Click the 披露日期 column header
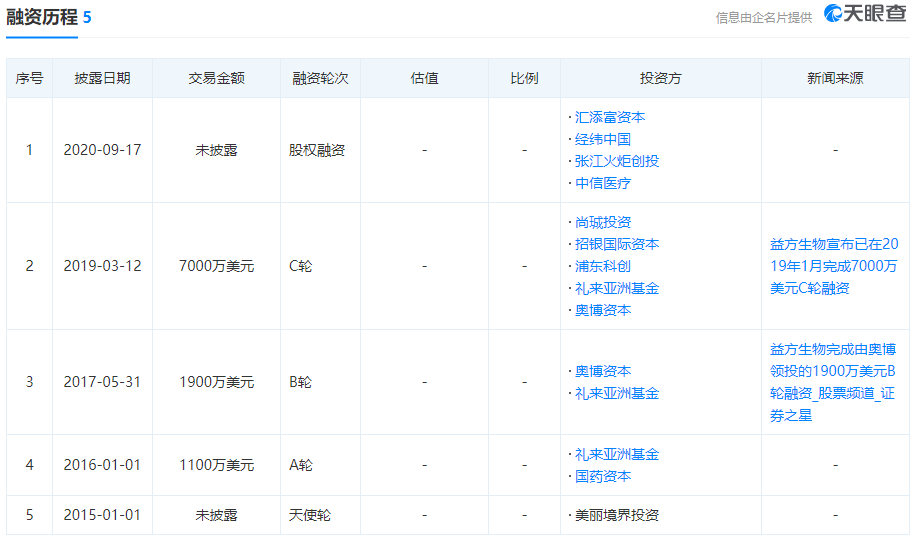The image size is (918, 542). (102, 78)
